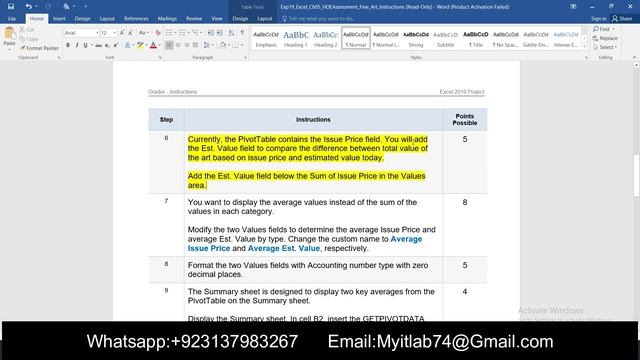Open the File tab
Viewport: 640px width, 360px height.
point(12,18)
